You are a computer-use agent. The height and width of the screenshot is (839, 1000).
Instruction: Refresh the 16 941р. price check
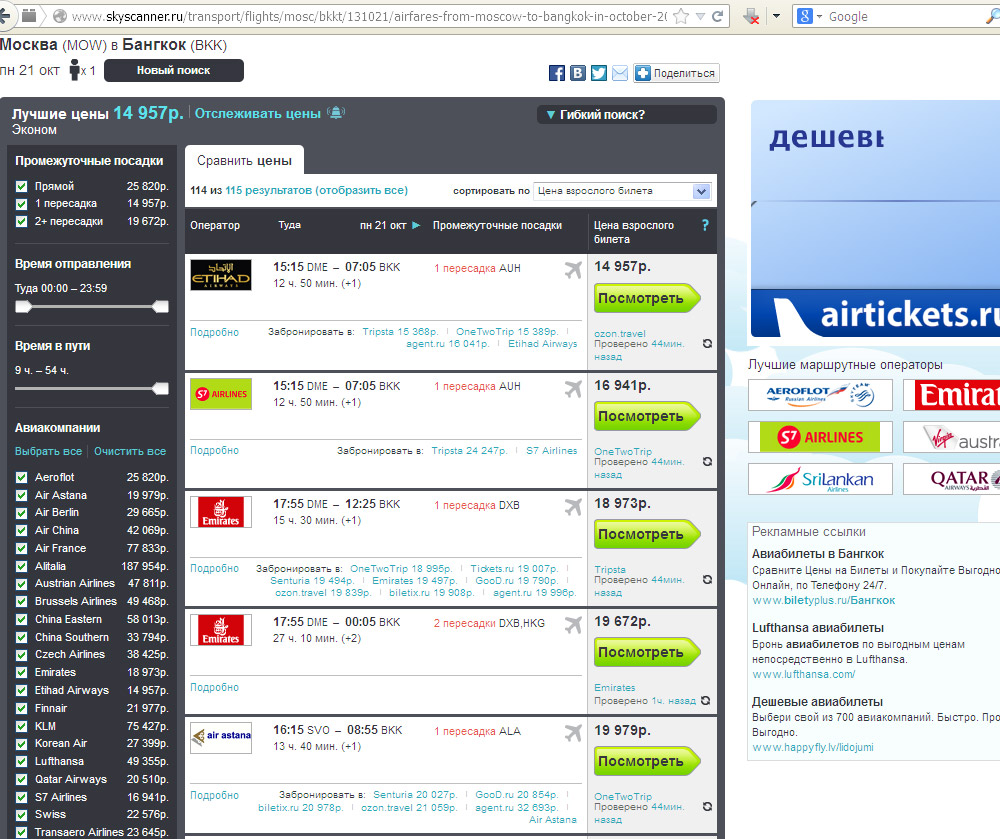(707, 462)
